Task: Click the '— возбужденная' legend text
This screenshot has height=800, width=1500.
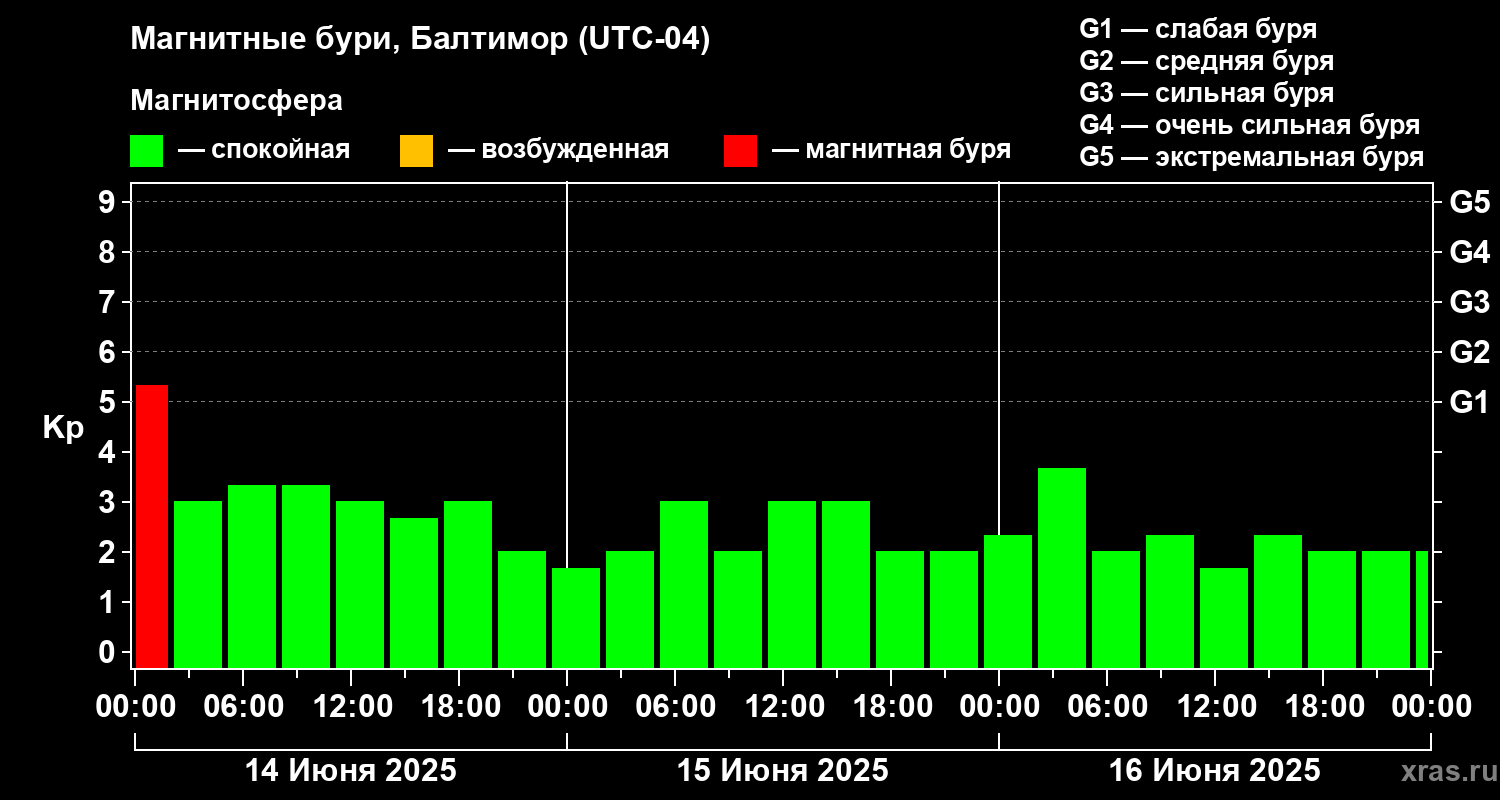Action: (558, 151)
